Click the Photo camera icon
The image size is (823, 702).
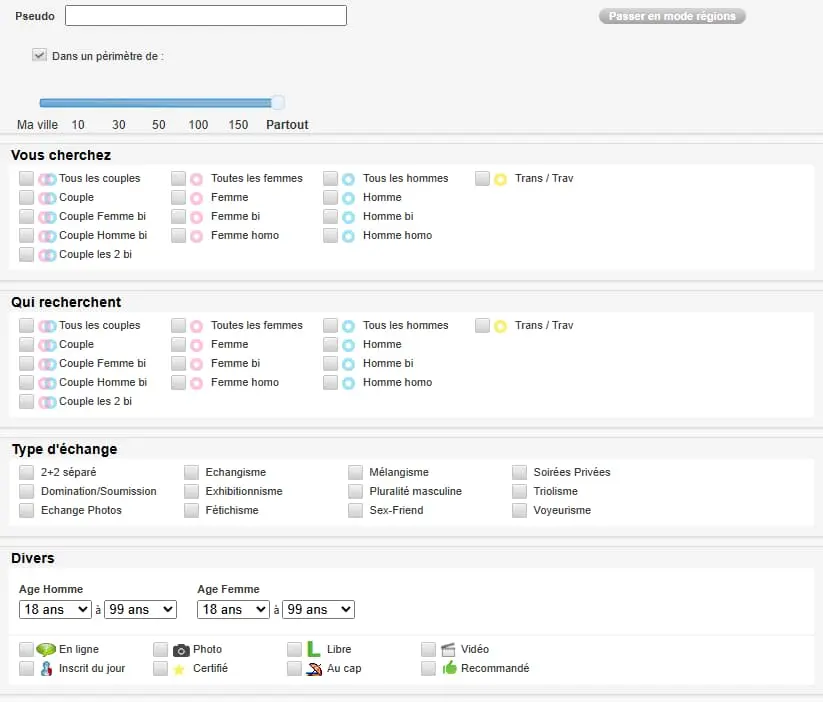point(181,649)
